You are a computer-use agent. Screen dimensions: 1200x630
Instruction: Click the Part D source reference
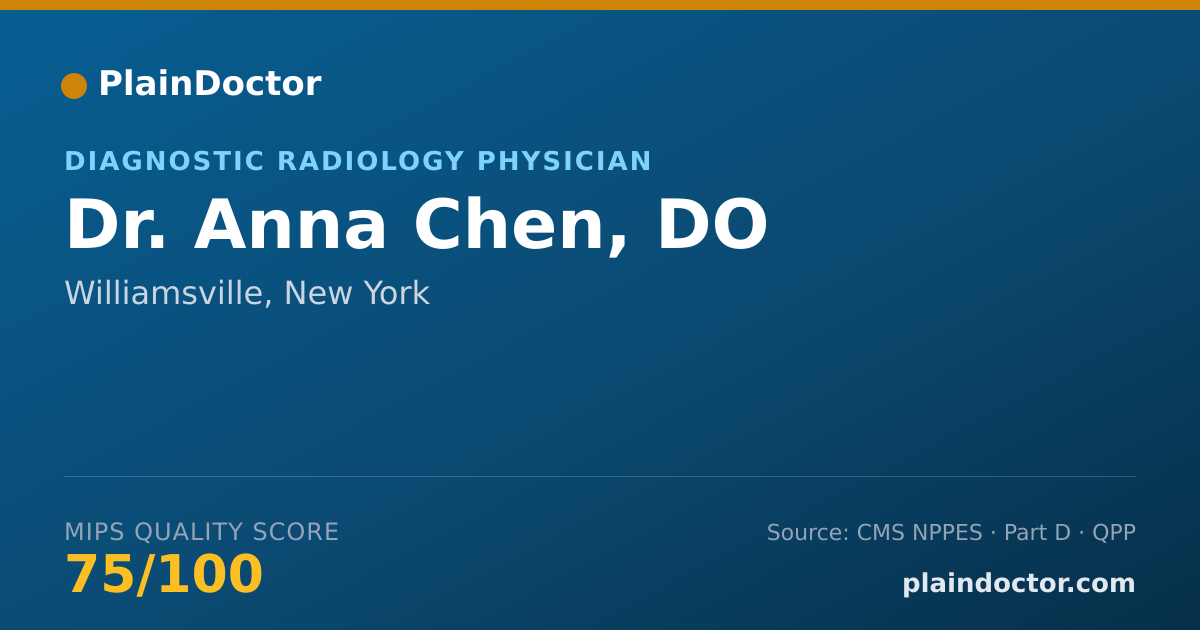pos(1037,533)
